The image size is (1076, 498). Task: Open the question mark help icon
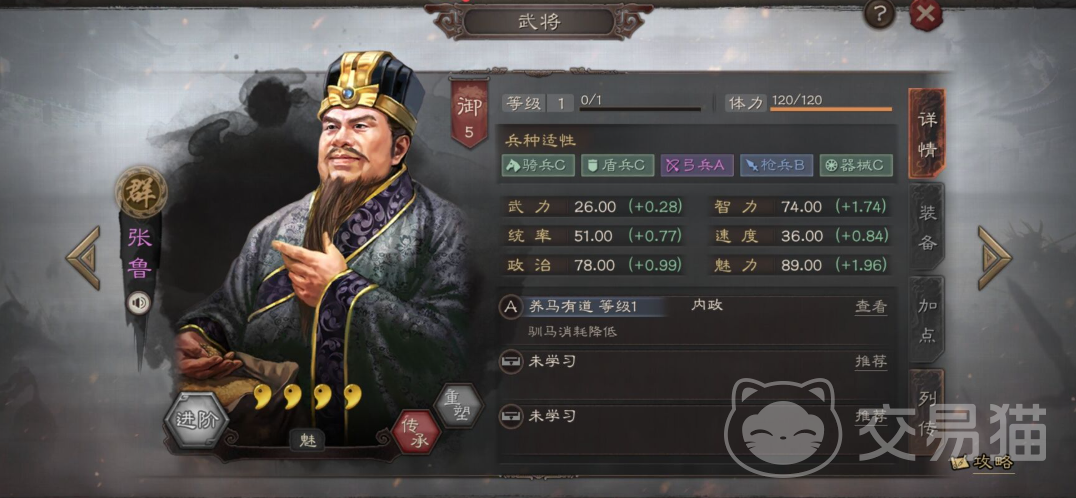pos(879,14)
